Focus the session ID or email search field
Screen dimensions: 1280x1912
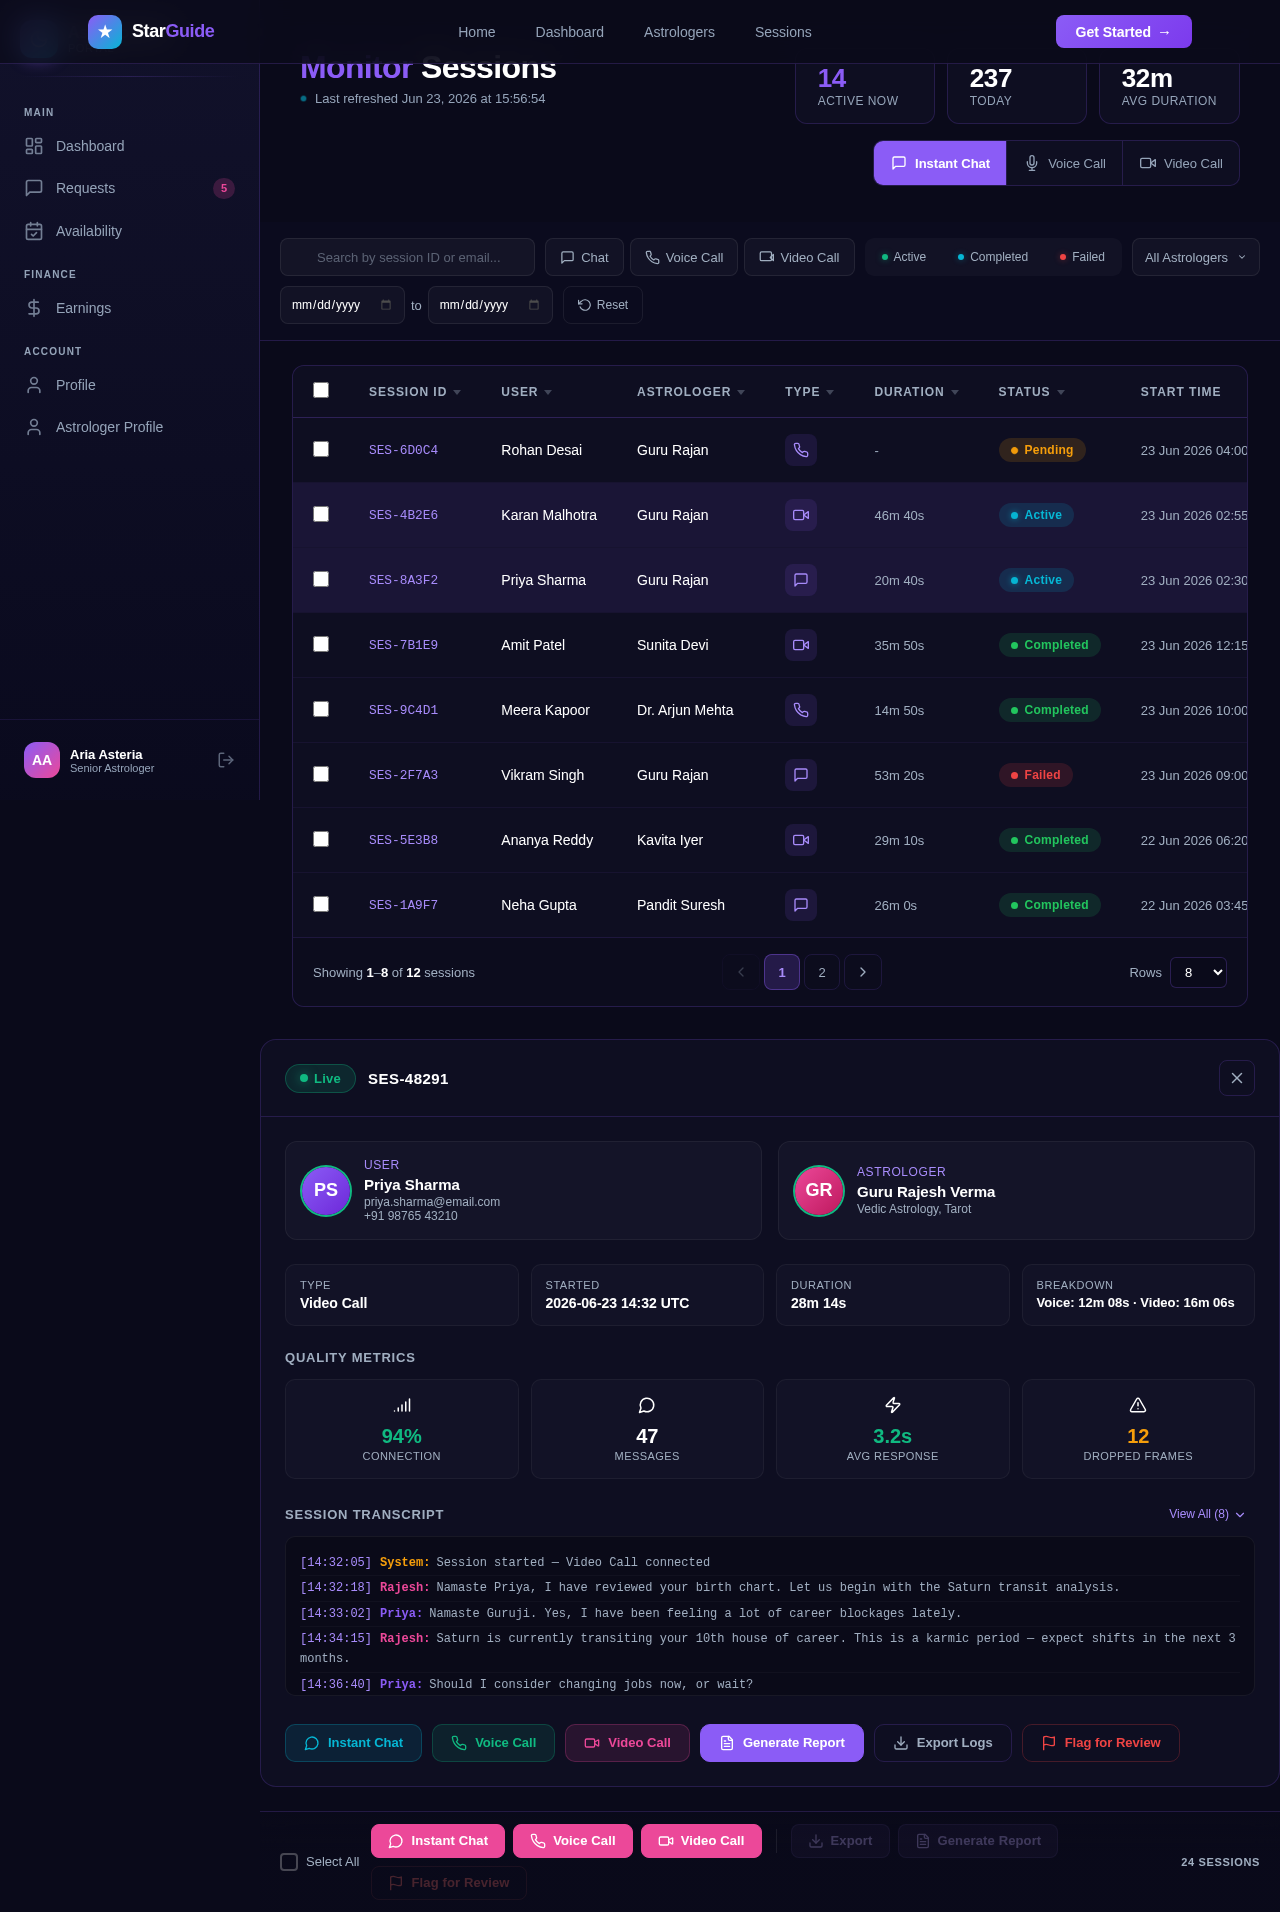coord(408,257)
